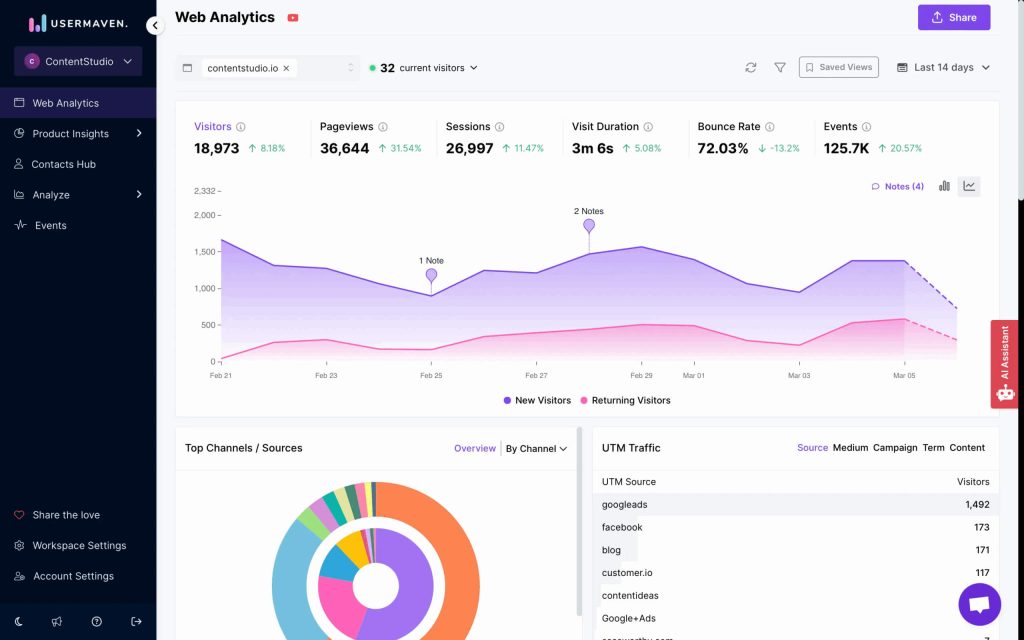
Task: Show info tooltip for Visitors metric
Action: pyautogui.click(x=241, y=127)
